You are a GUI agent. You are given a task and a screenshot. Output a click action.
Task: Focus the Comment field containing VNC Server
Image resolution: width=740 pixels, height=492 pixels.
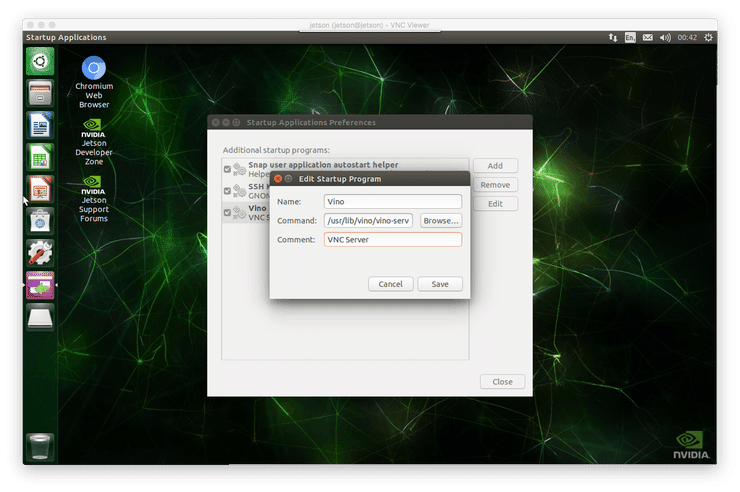pyautogui.click(x=393, y=240)
